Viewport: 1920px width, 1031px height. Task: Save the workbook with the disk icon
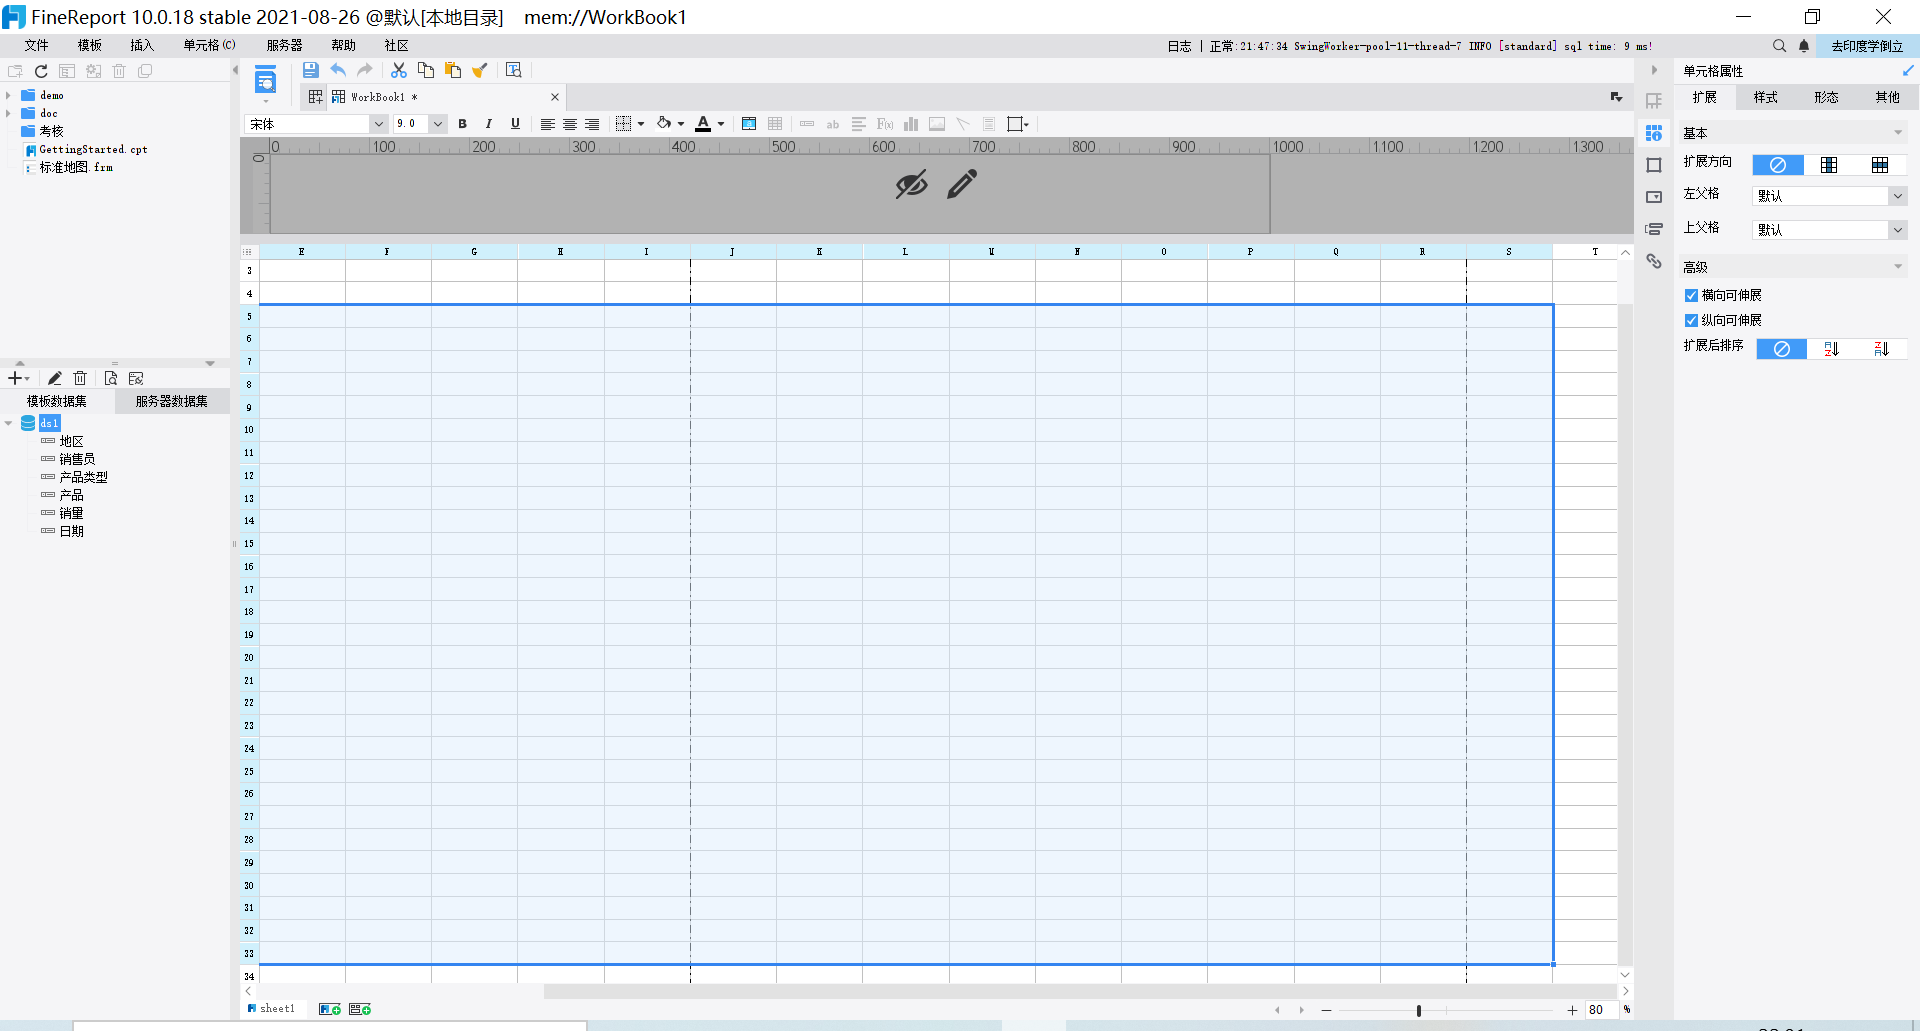click(x=311, y=70)
